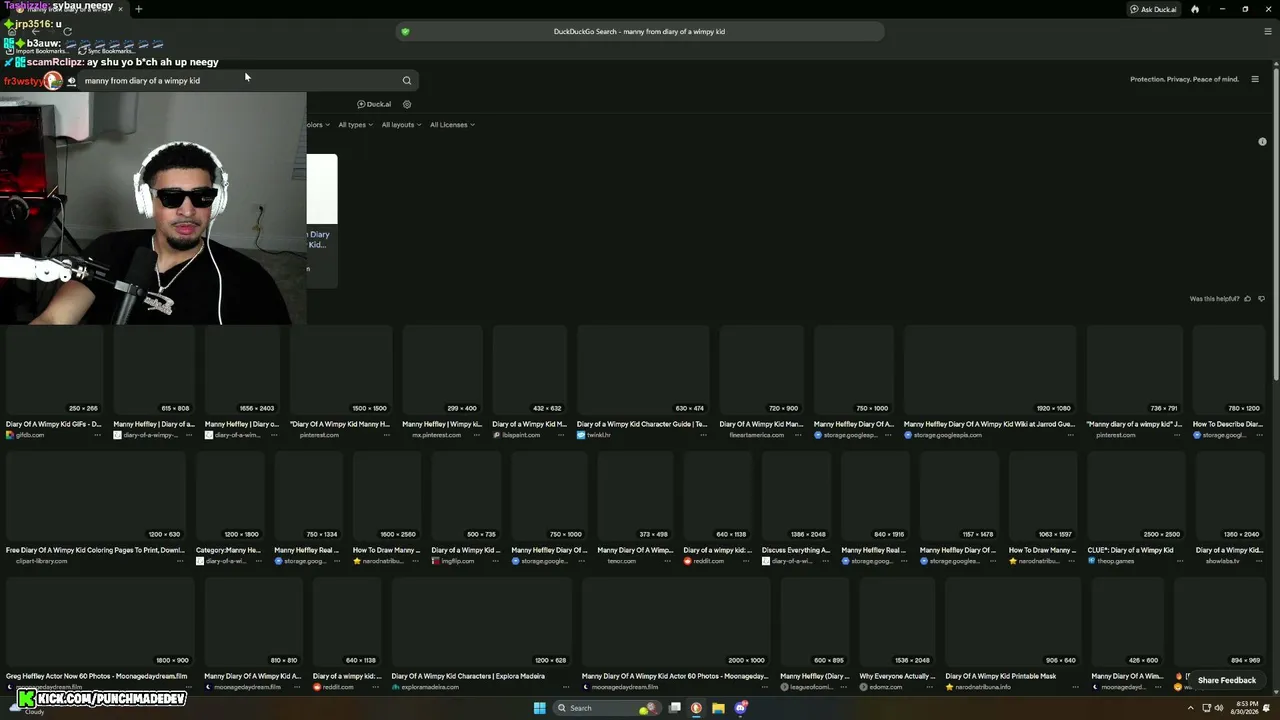Open 'Diary of a Wimpy Kid Character Guide' result

(x=641, y=424)
